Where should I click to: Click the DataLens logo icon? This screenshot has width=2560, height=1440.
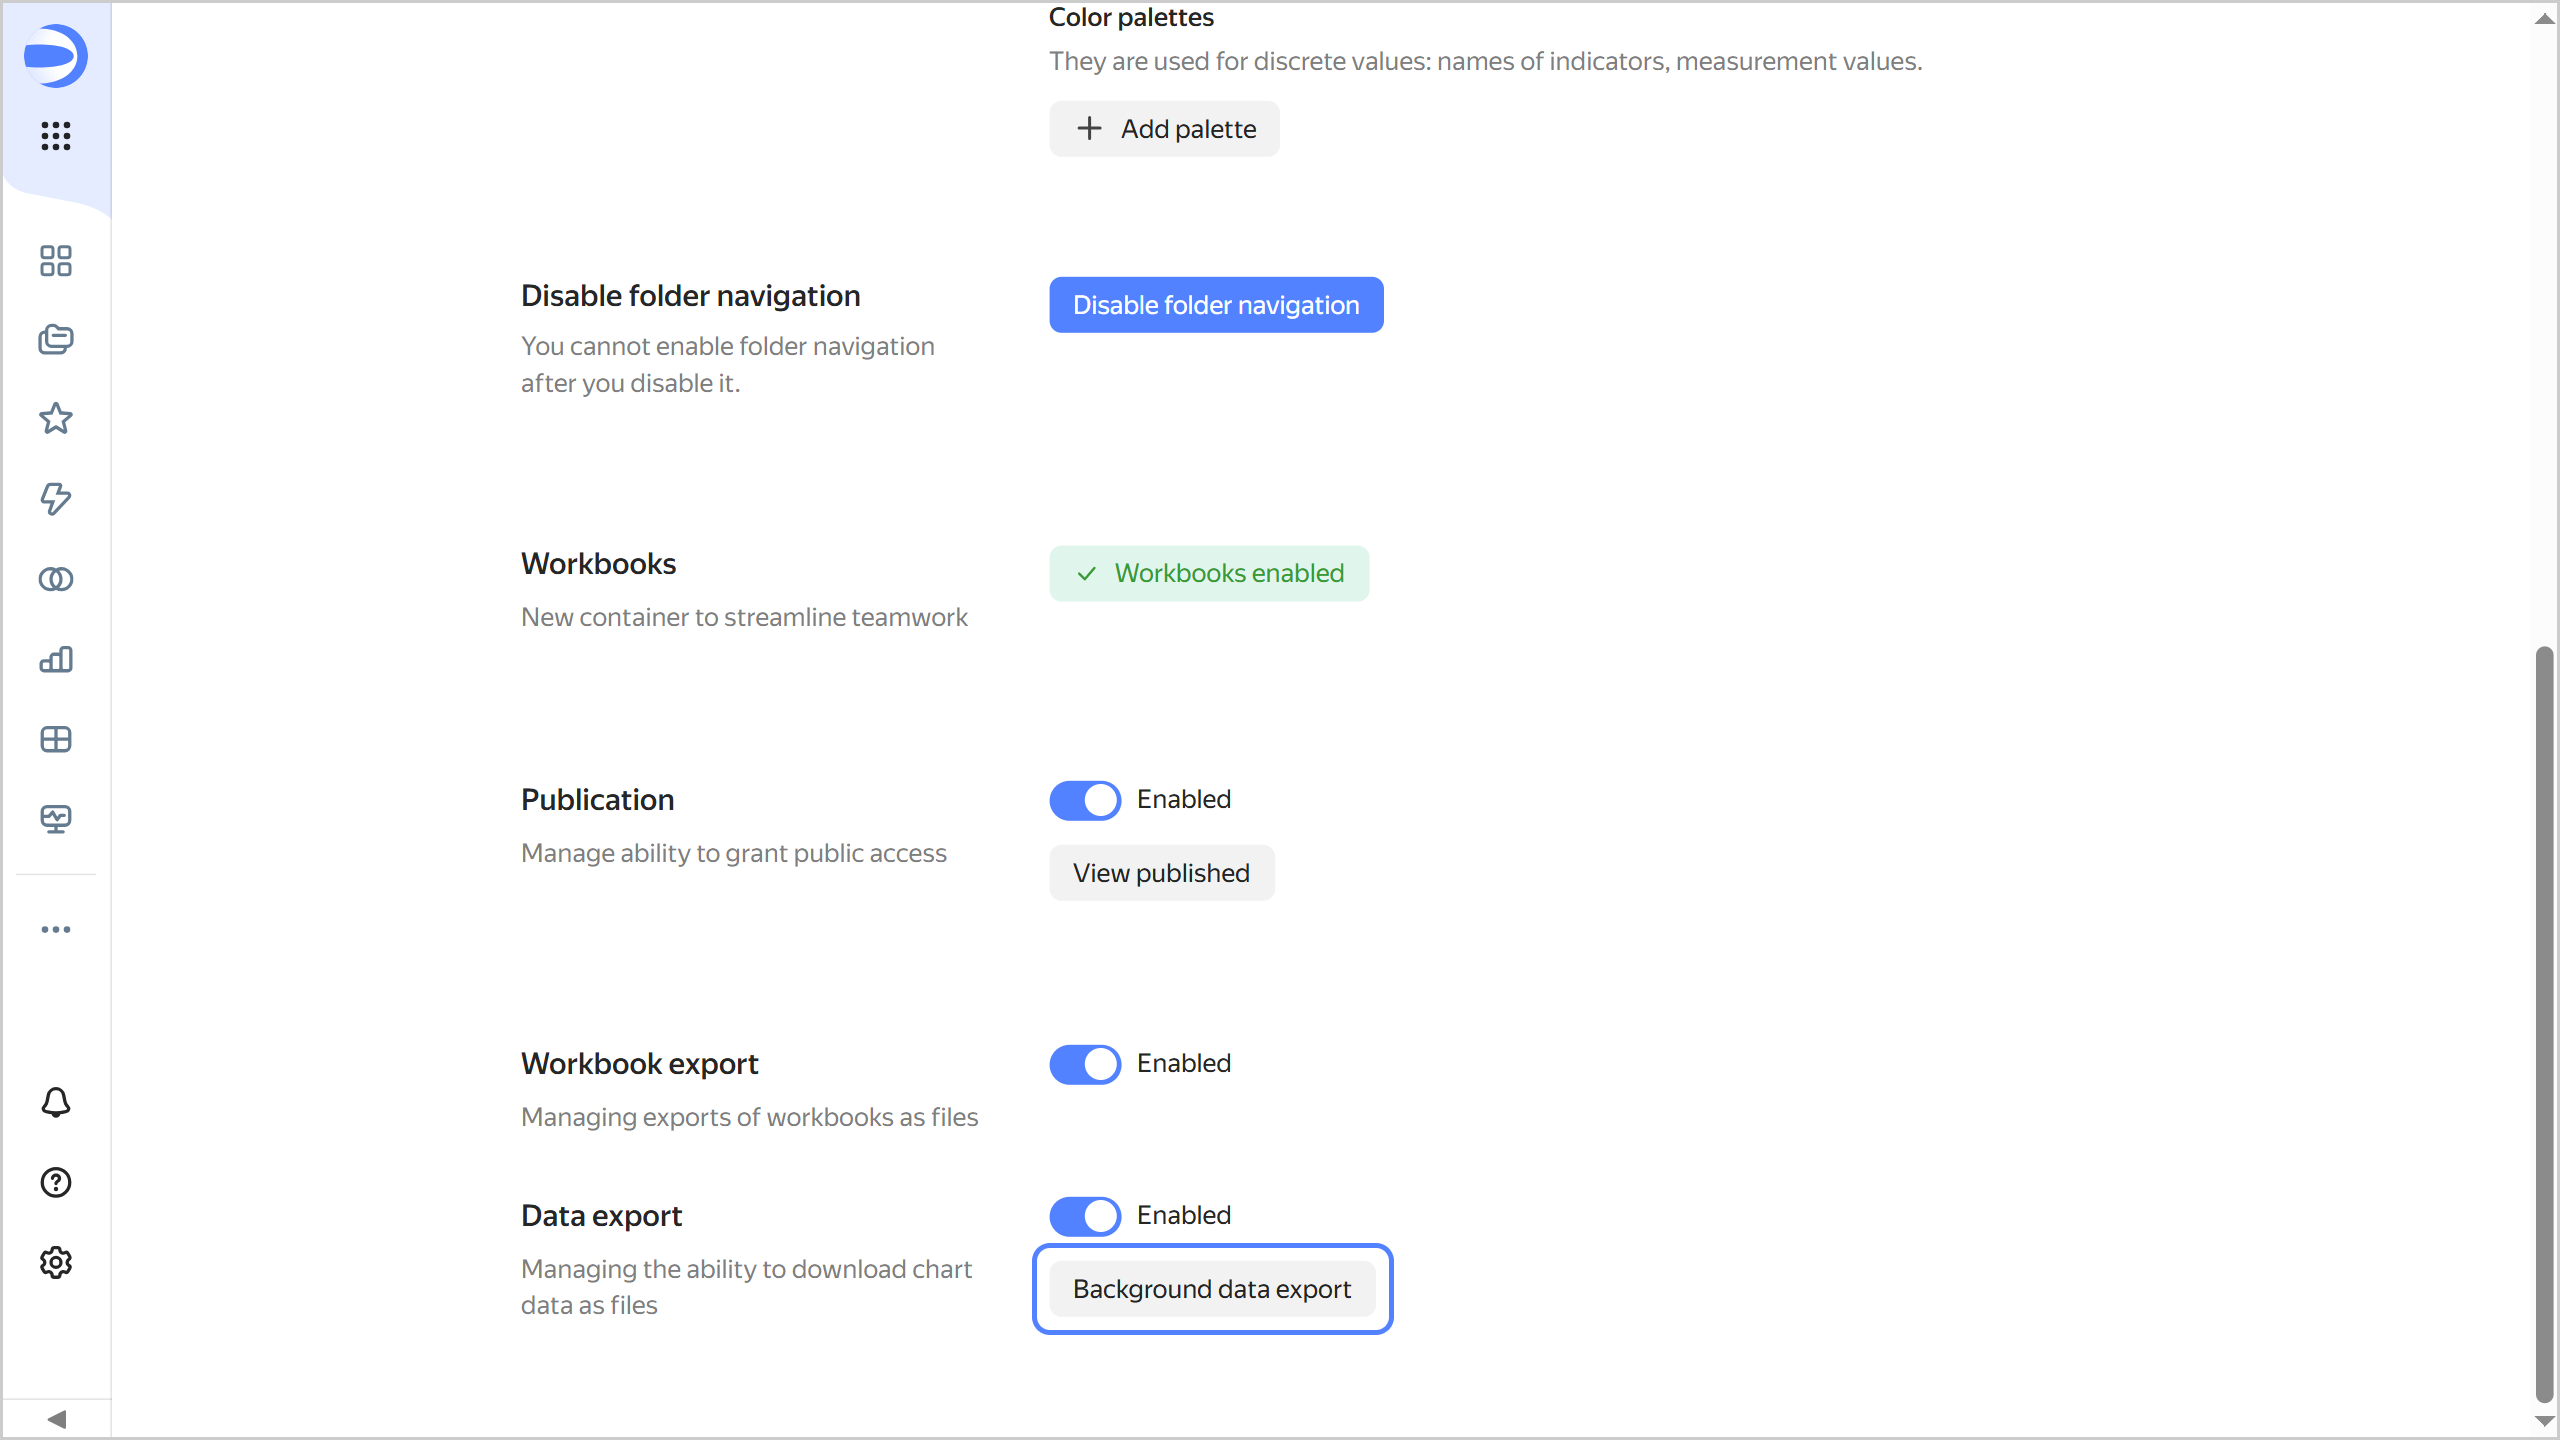55,56
